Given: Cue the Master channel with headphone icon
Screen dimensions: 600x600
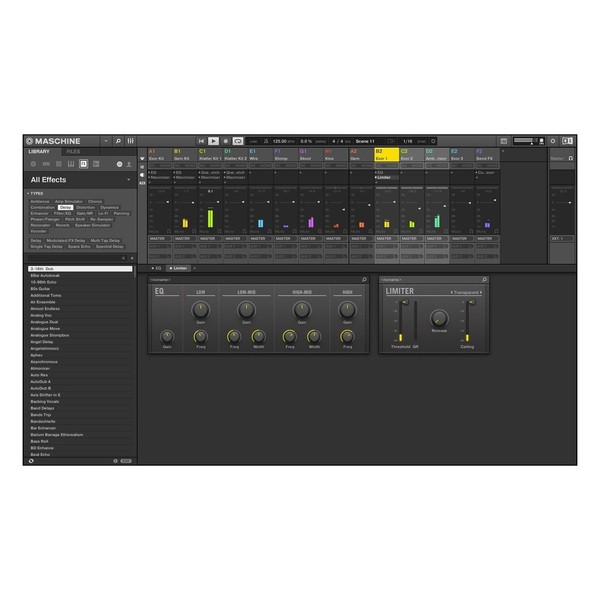Looking at the screenshot, I should tap(571, 158).
